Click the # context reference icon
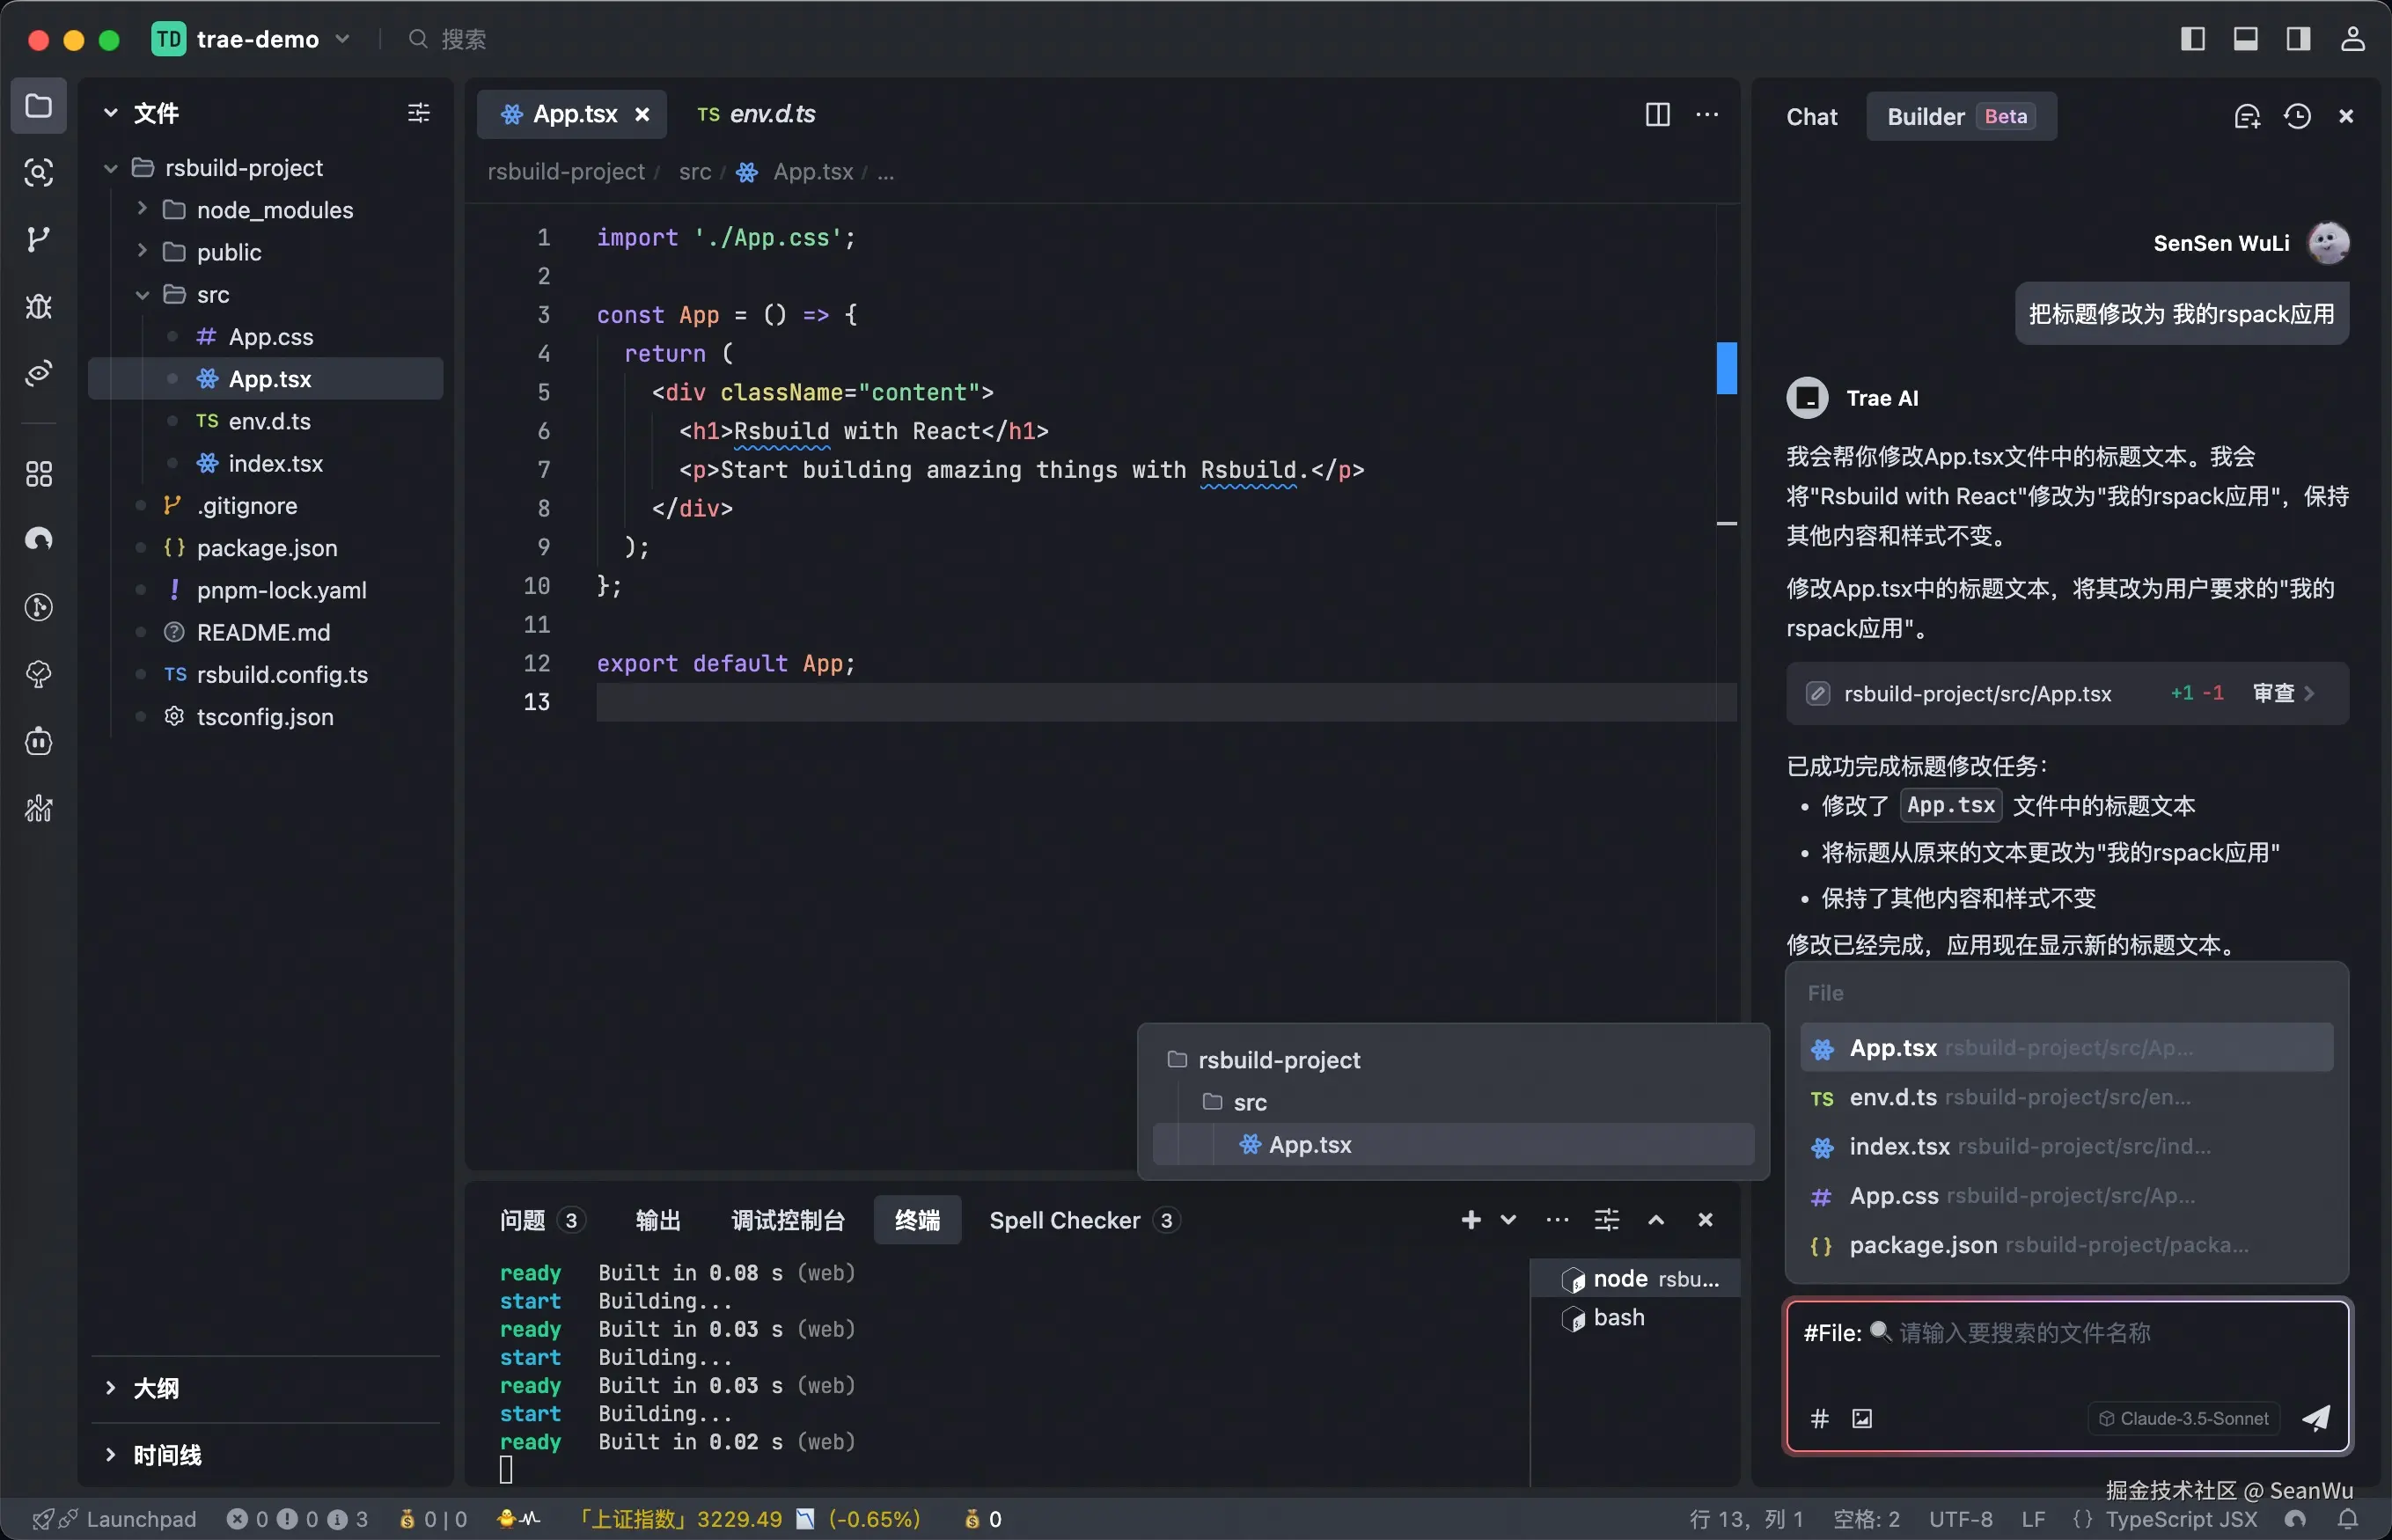Image resolution: width=2392 pixels, height=1540 pixels. [x=1820, y=1418]
